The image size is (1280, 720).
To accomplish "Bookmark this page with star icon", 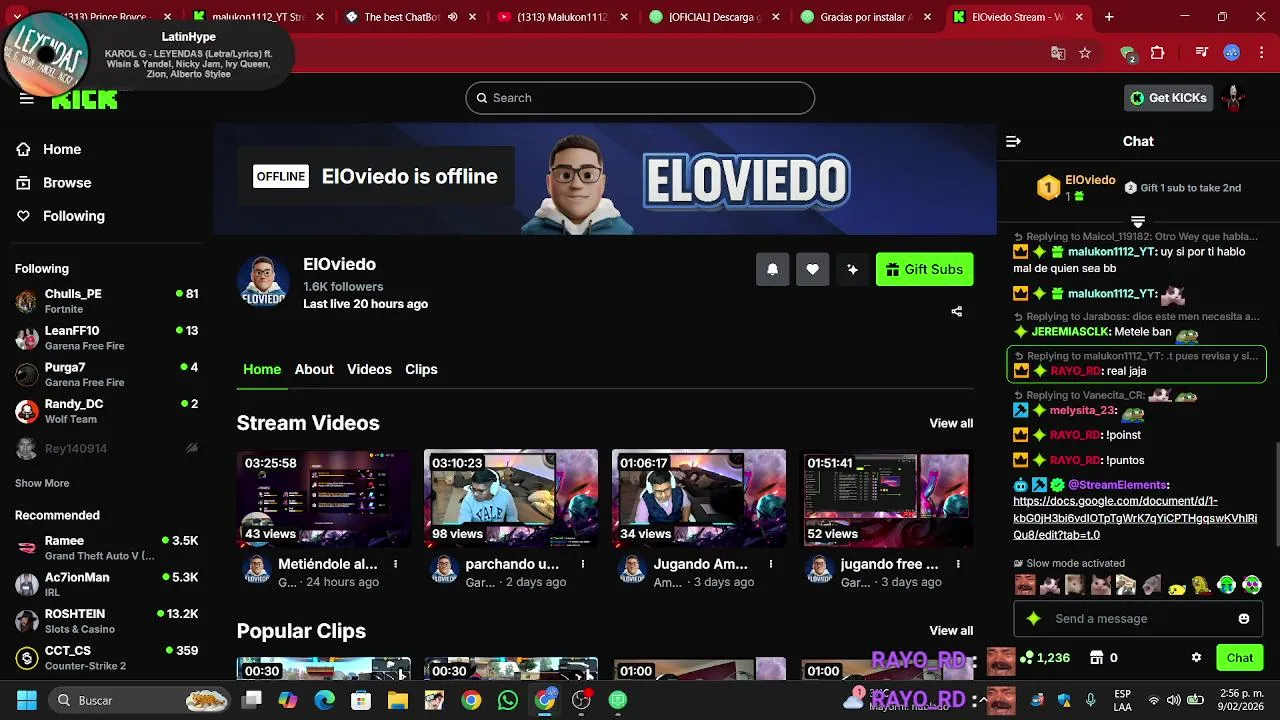I will [1085, 53].
